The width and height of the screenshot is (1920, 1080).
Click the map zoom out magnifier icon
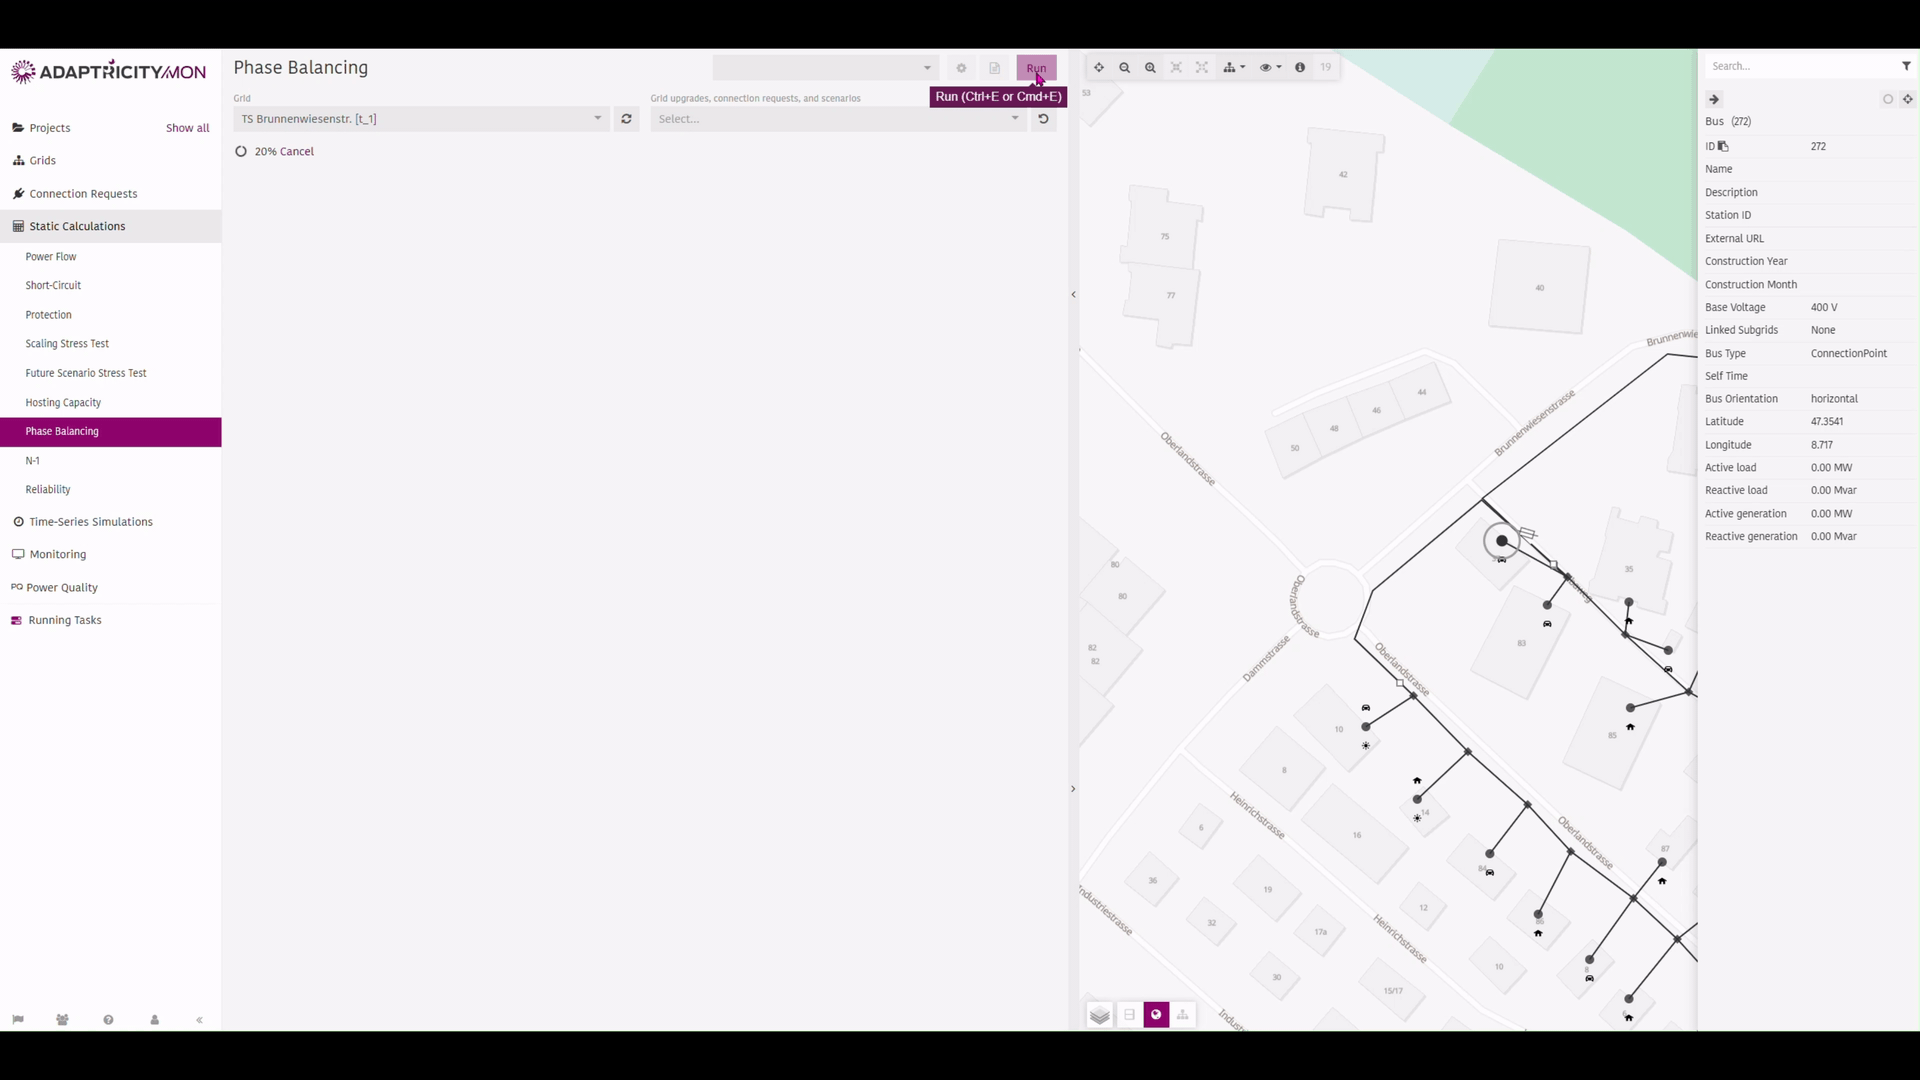(1124, 68)
